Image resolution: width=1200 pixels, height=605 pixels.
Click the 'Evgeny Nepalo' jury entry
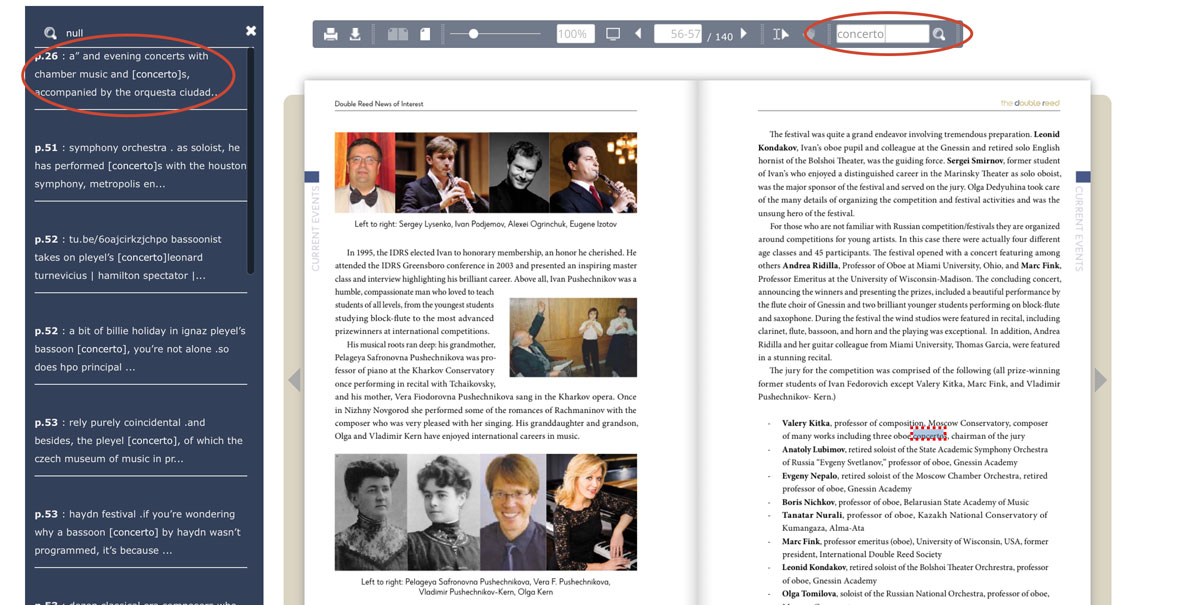click(915, 482)
